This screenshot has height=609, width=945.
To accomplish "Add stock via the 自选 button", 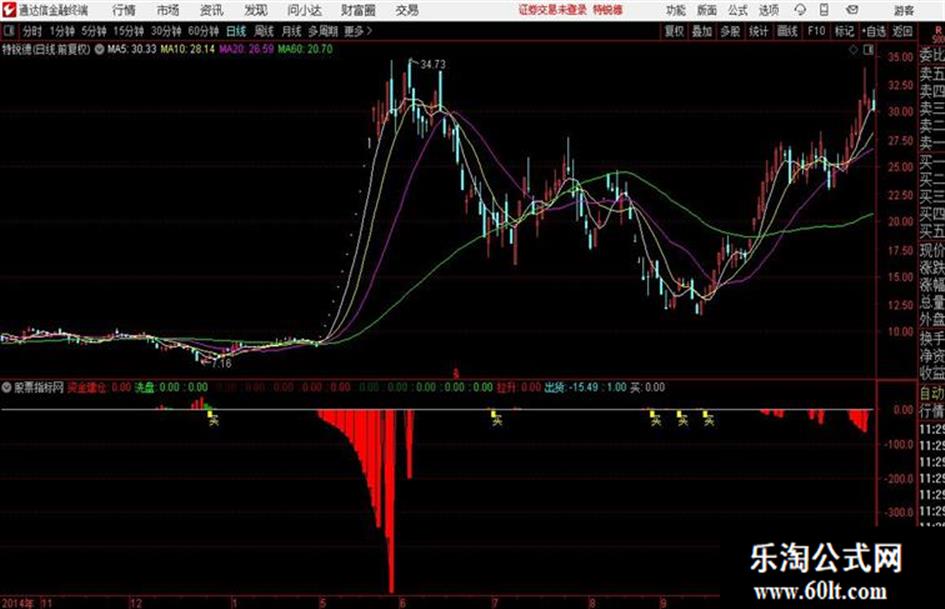I will click(x=874, y=31).
